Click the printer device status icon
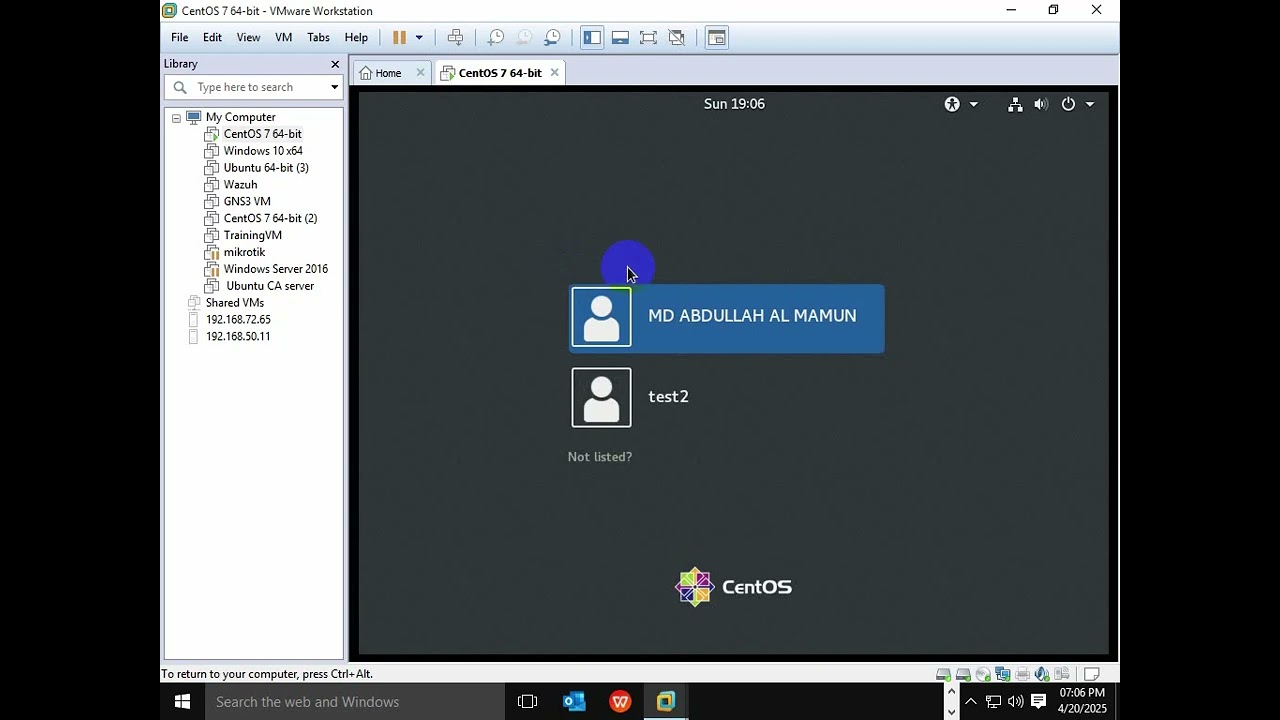 pos(1023,674)
